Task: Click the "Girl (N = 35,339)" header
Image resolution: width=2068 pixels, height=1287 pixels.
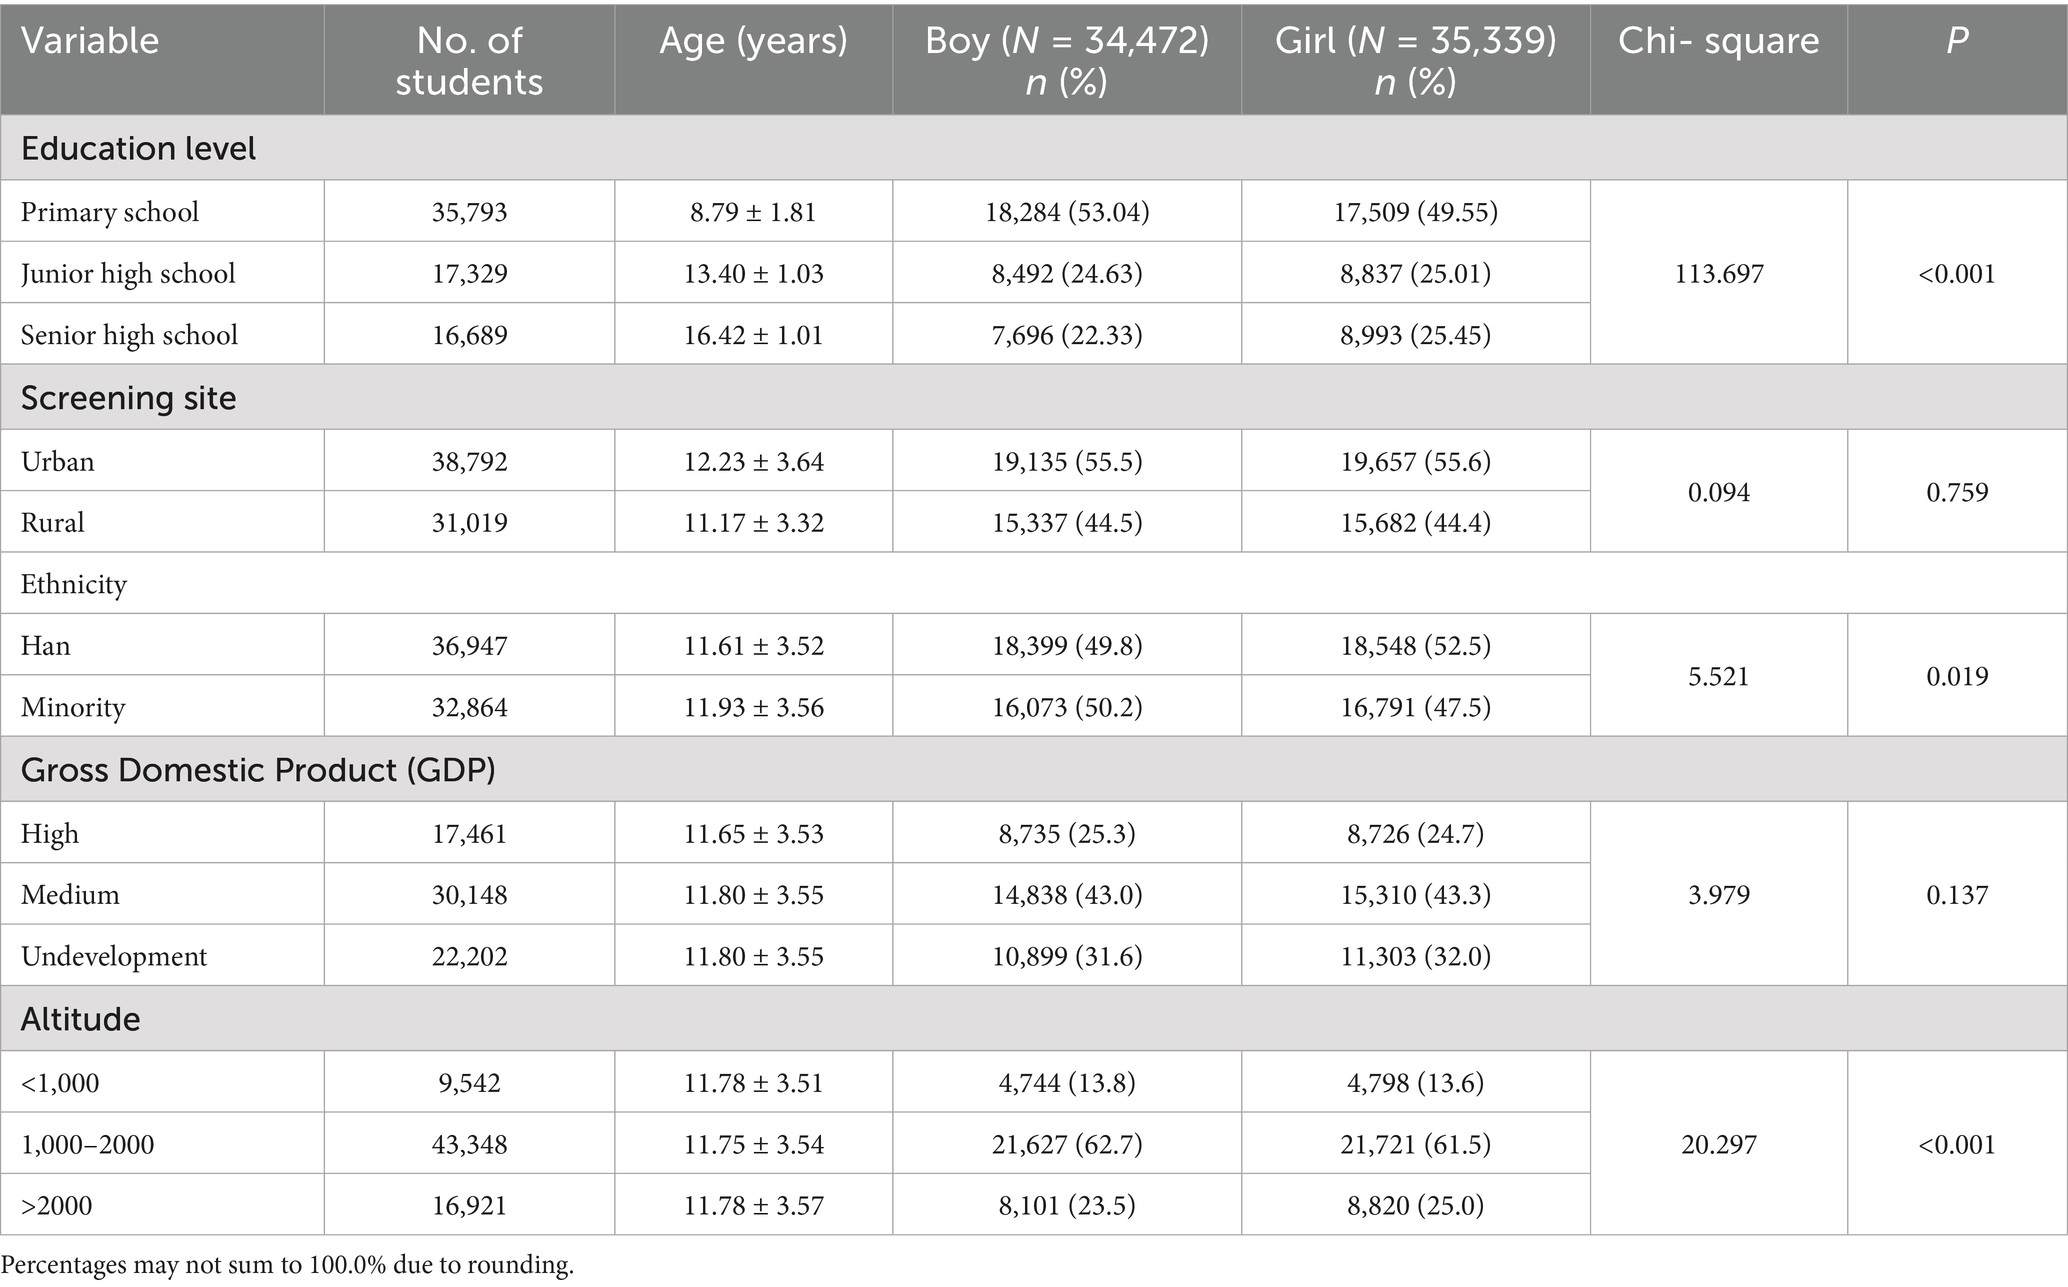Action: [x=1415, y=61]
